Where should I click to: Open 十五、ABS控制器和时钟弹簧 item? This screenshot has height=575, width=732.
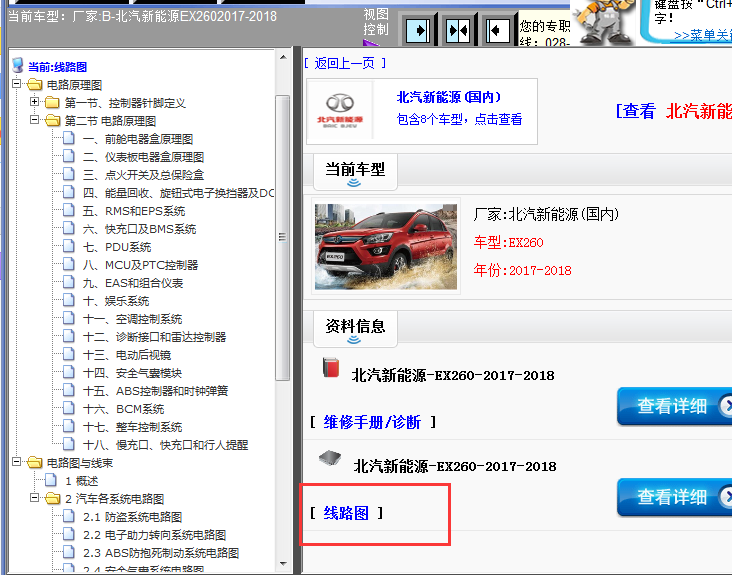point(155,391)
